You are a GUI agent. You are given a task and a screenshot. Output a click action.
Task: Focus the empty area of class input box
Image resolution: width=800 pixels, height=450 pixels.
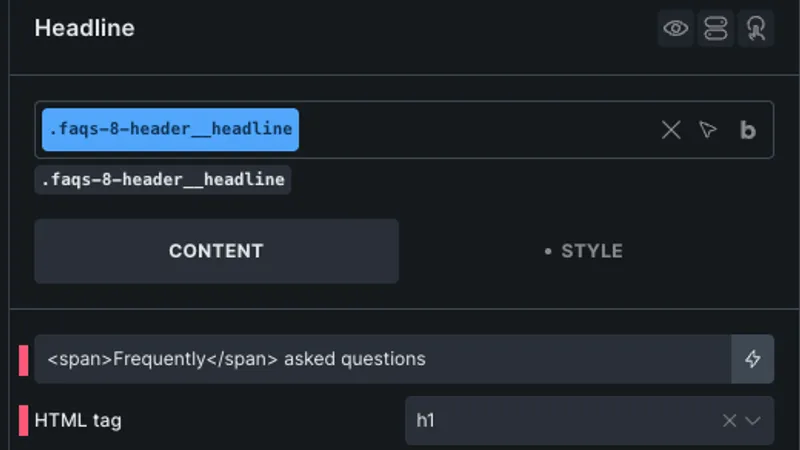pyautogui.click(x=477, y=130)
